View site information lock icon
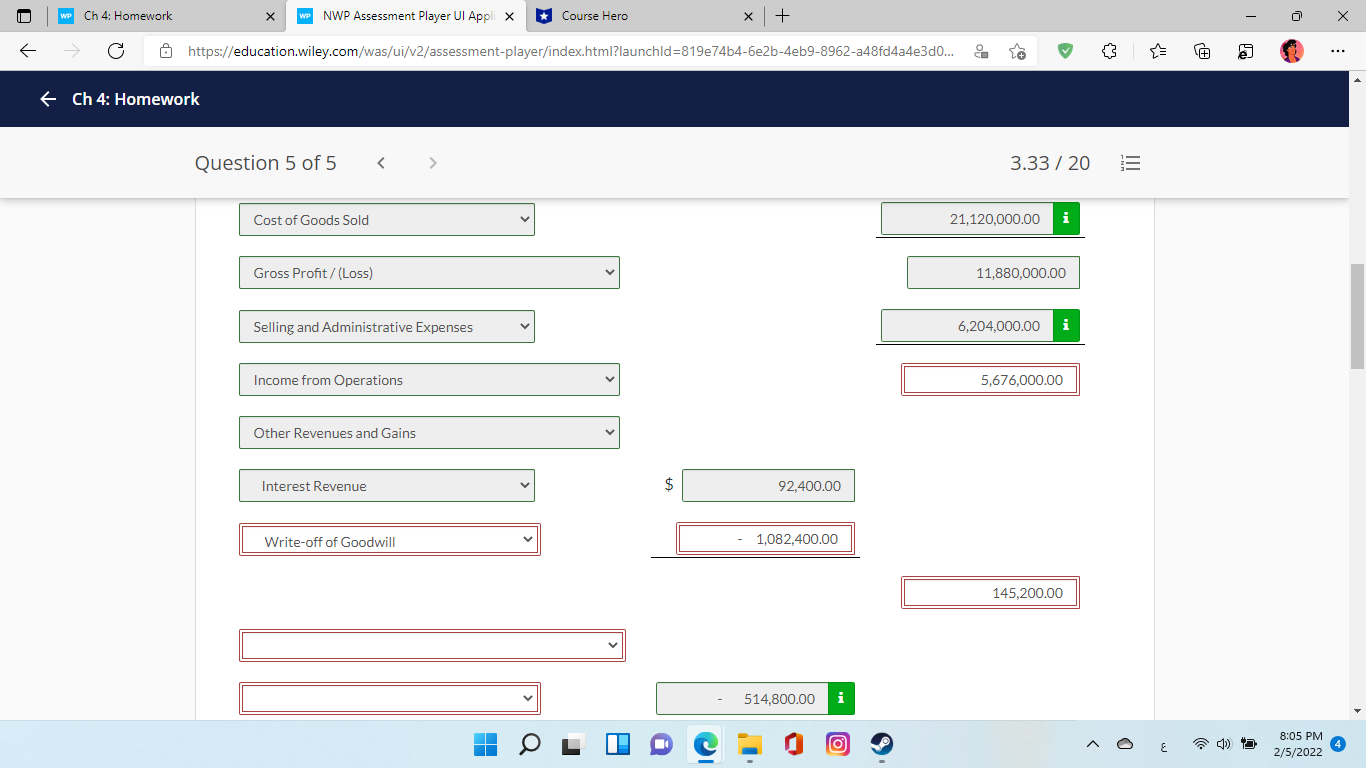1366x768 pixels. tap(167, 51)
